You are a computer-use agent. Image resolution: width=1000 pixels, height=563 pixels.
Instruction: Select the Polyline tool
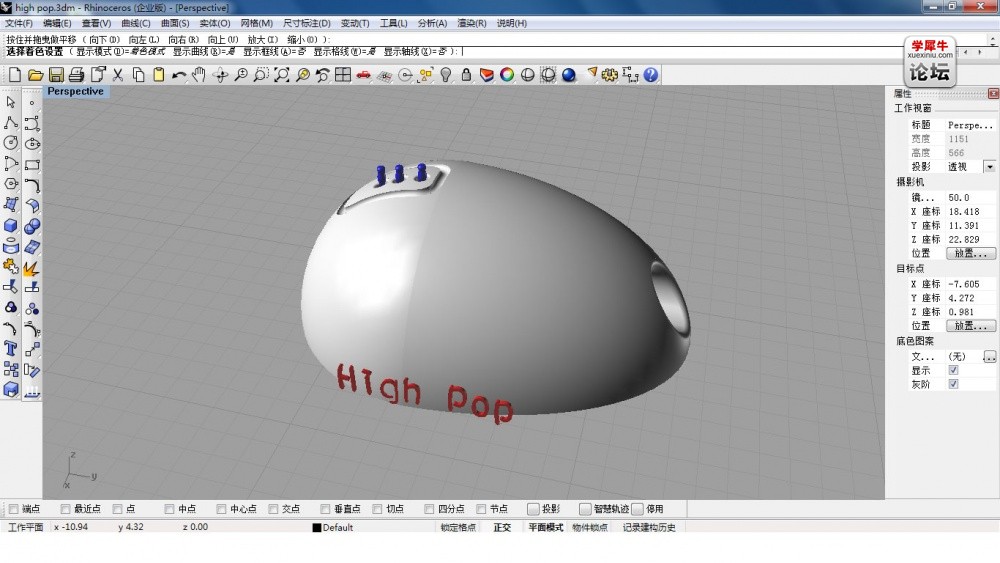tap(11, 122)
